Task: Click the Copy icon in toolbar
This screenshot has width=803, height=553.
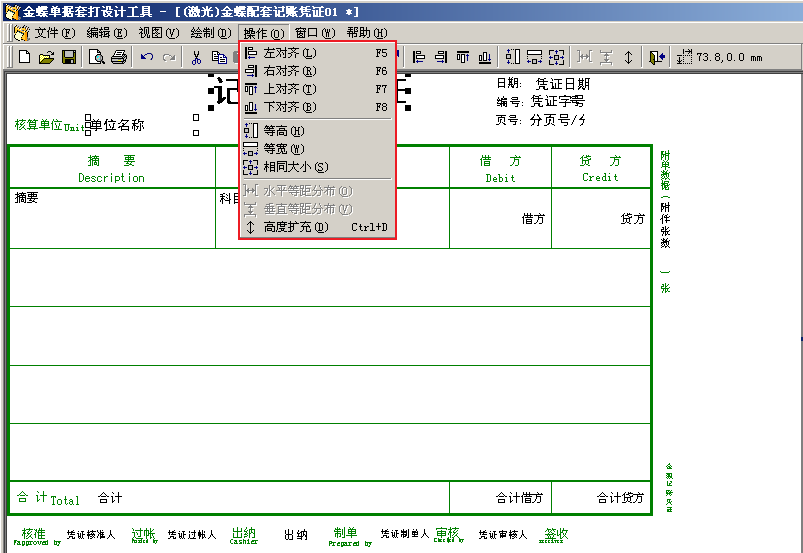Action: pos(219,57)
